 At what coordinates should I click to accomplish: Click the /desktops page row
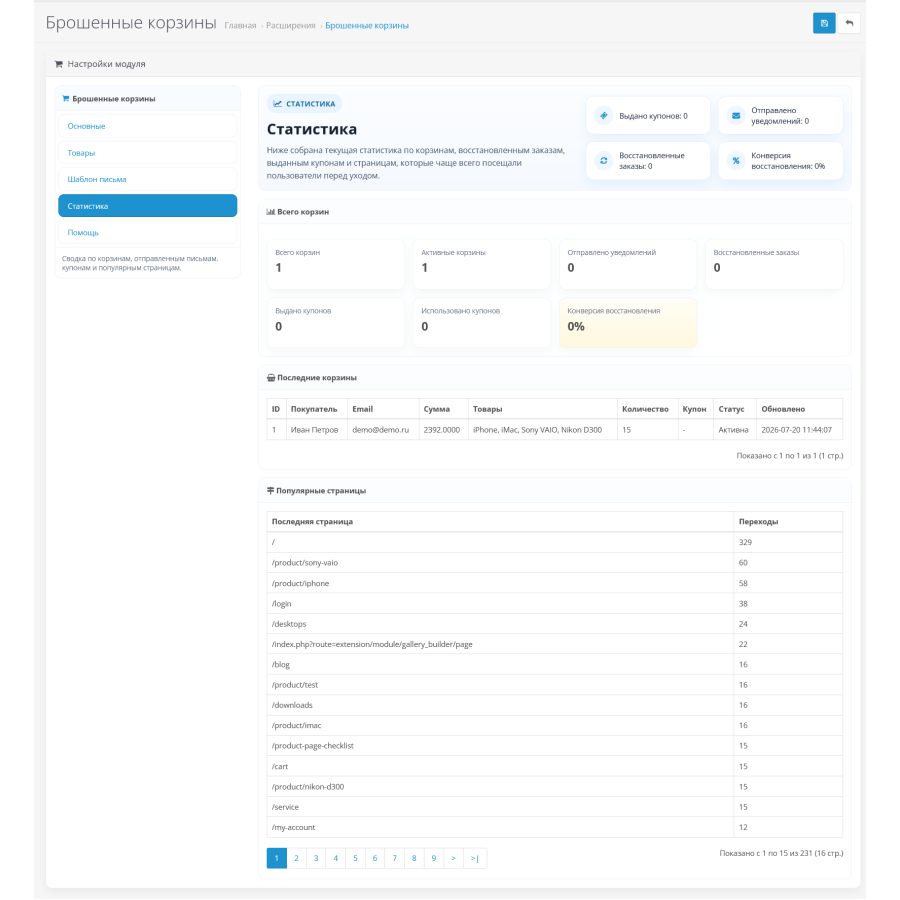pyautogui.click(x=554, y=624)
